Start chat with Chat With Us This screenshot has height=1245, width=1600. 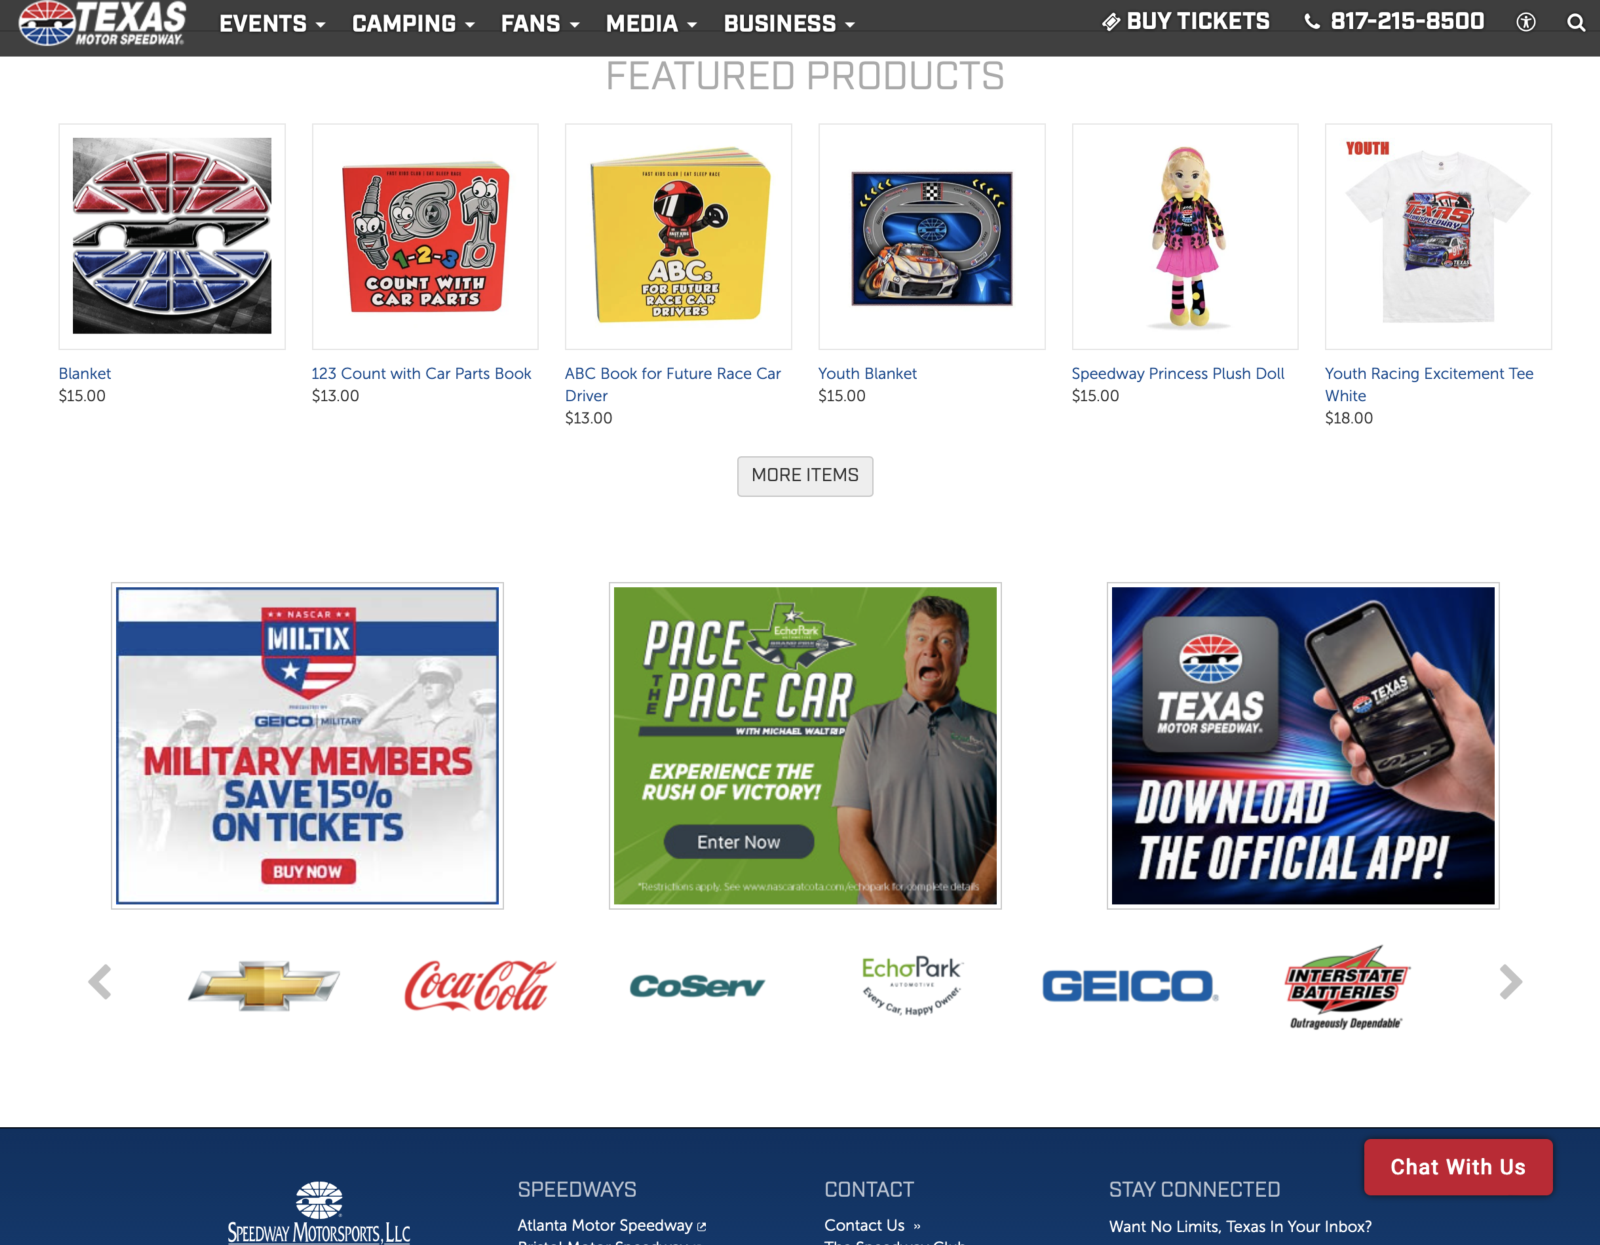[x=1458, y=1167]
